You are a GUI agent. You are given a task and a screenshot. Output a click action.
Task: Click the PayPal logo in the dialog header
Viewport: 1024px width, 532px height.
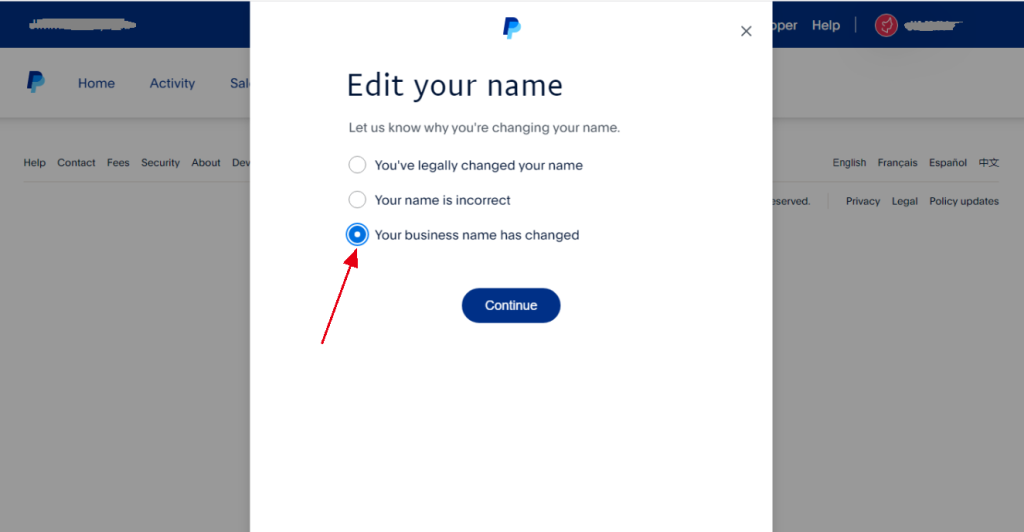tap(511, 28)
